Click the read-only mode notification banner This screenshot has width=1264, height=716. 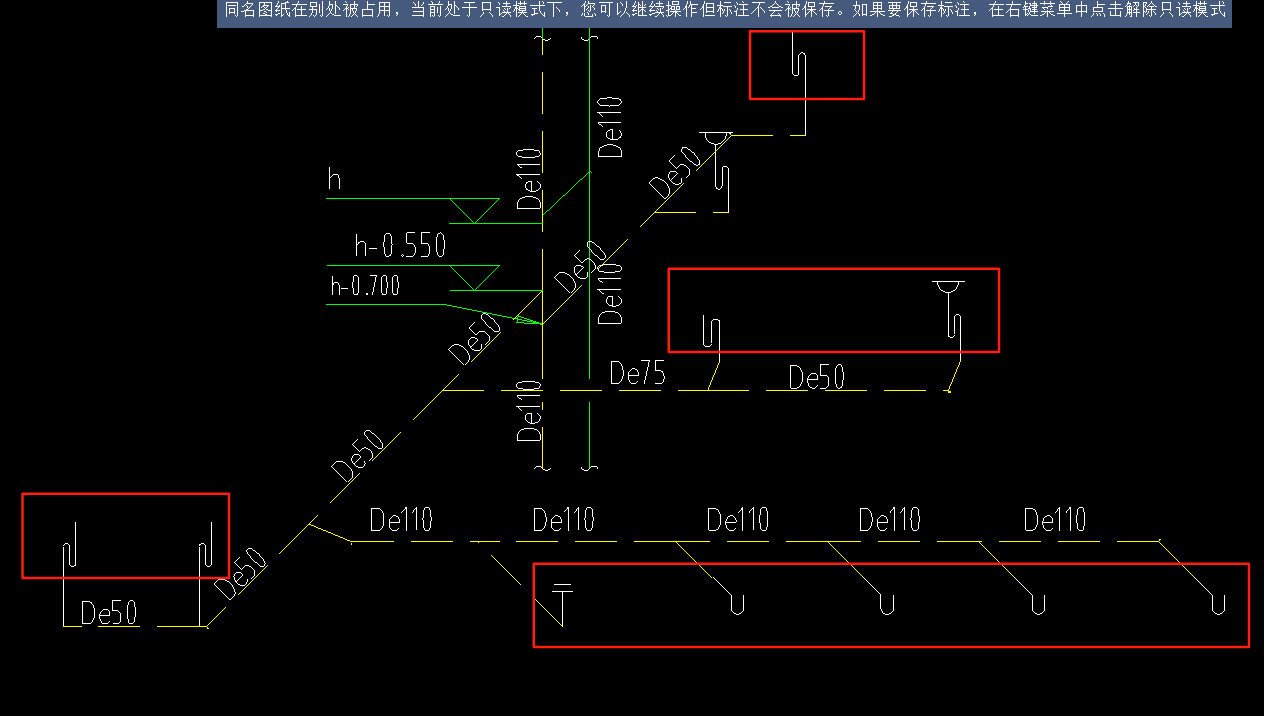point(724,12)
